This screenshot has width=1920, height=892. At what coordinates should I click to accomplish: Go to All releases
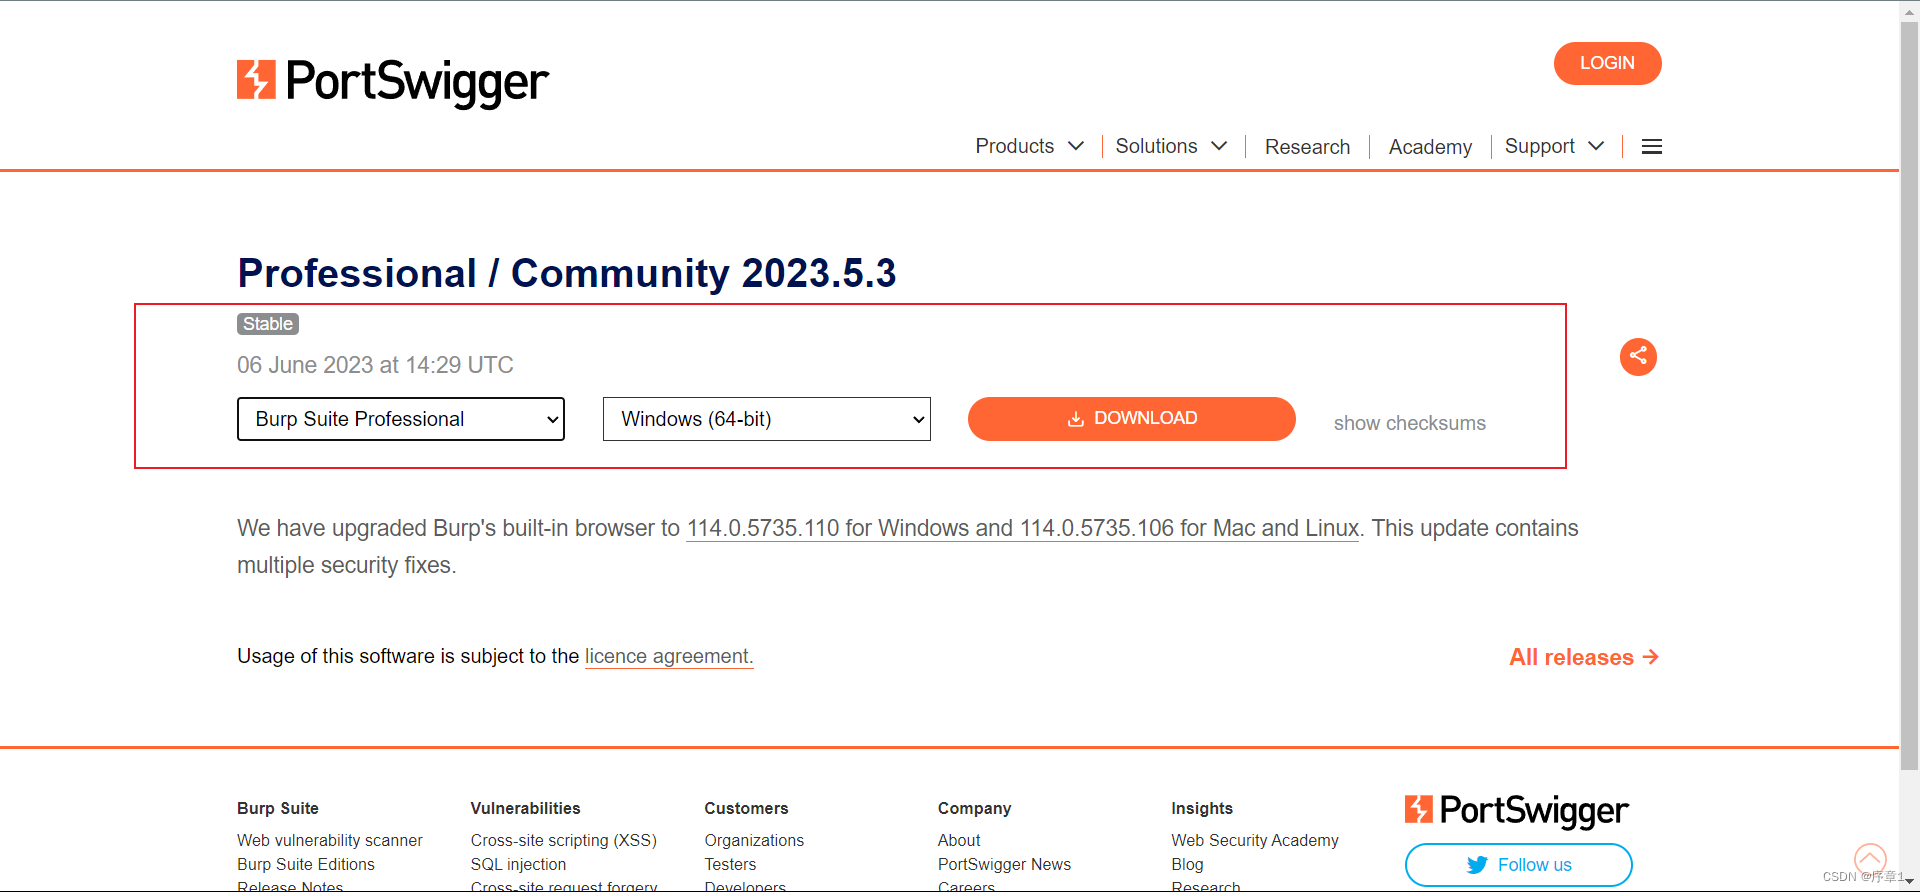(x=1584, y=657)
